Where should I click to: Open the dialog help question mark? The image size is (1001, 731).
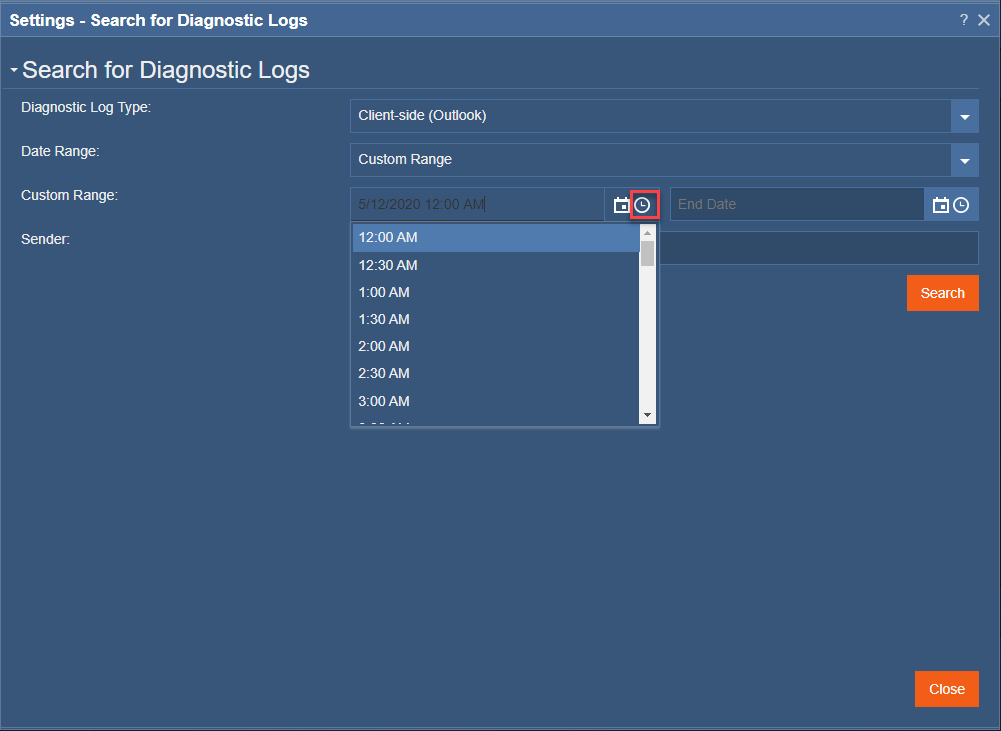(x=963, y=19)
